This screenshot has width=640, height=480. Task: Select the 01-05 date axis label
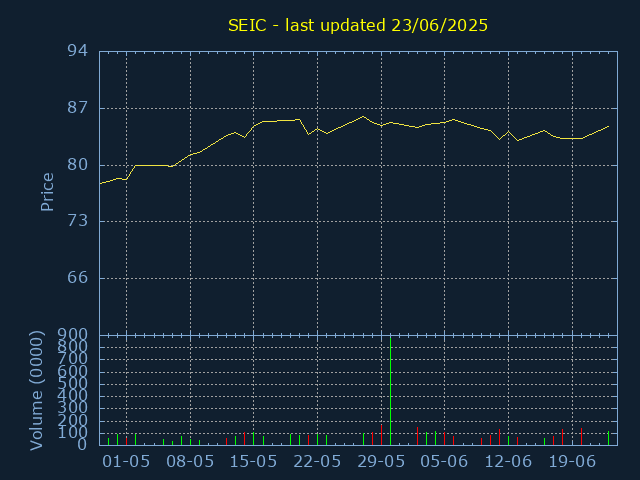126,462
